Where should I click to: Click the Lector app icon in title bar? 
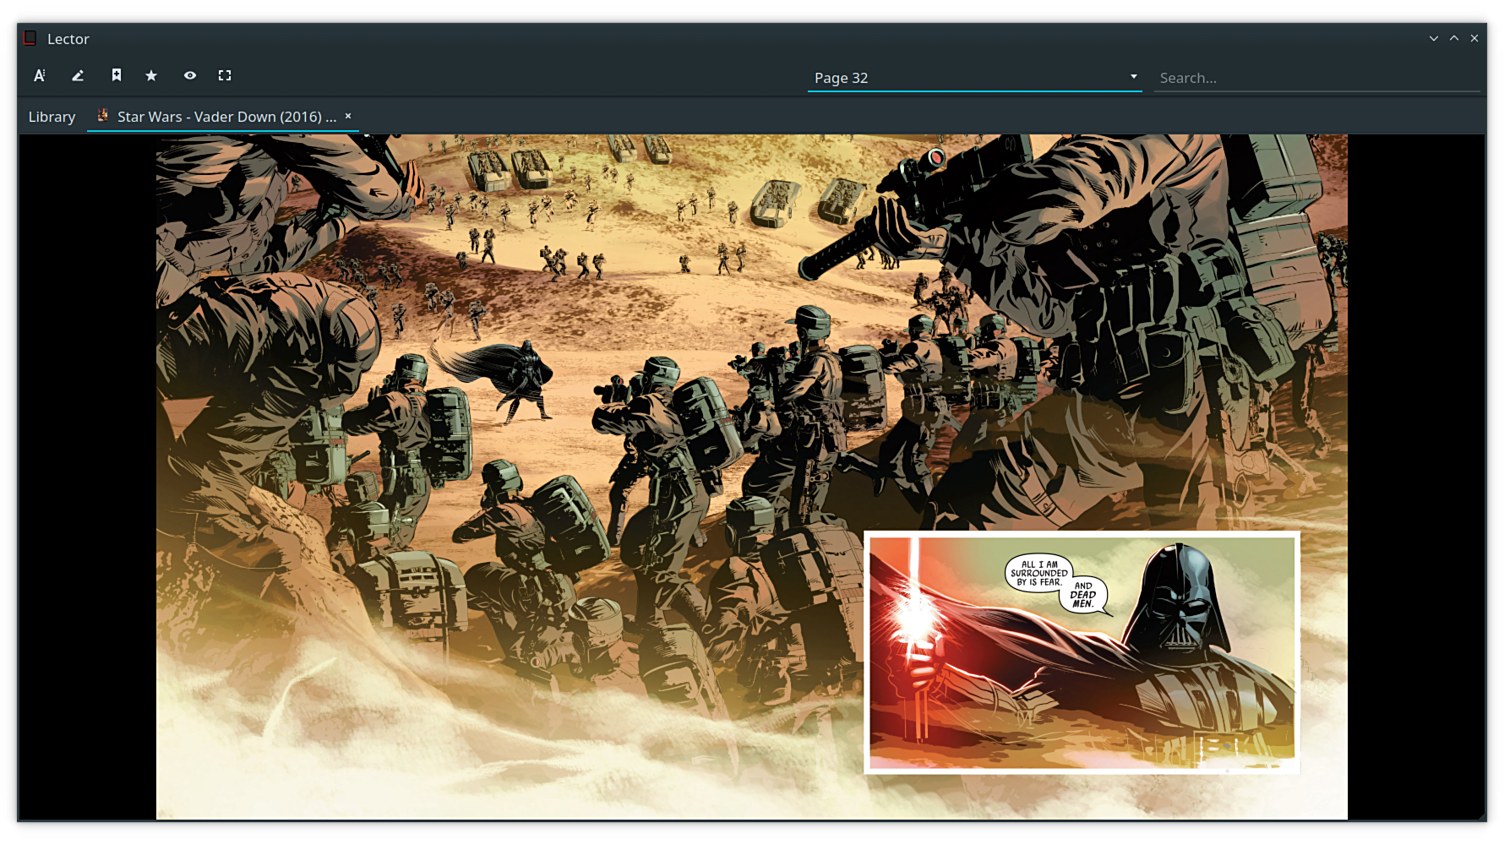[x=30, y=39]
